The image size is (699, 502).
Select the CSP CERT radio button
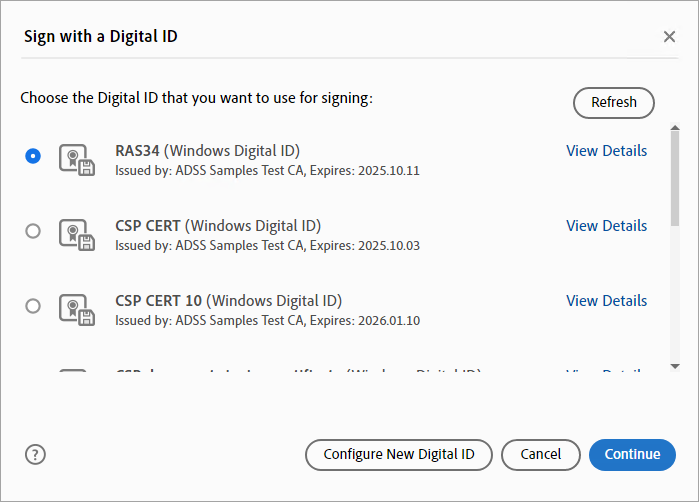click(33, 231)
